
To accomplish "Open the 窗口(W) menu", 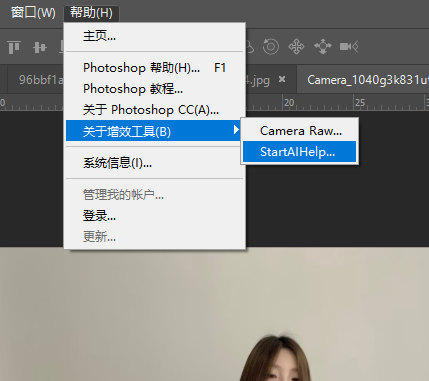I will tap(33, 13).
